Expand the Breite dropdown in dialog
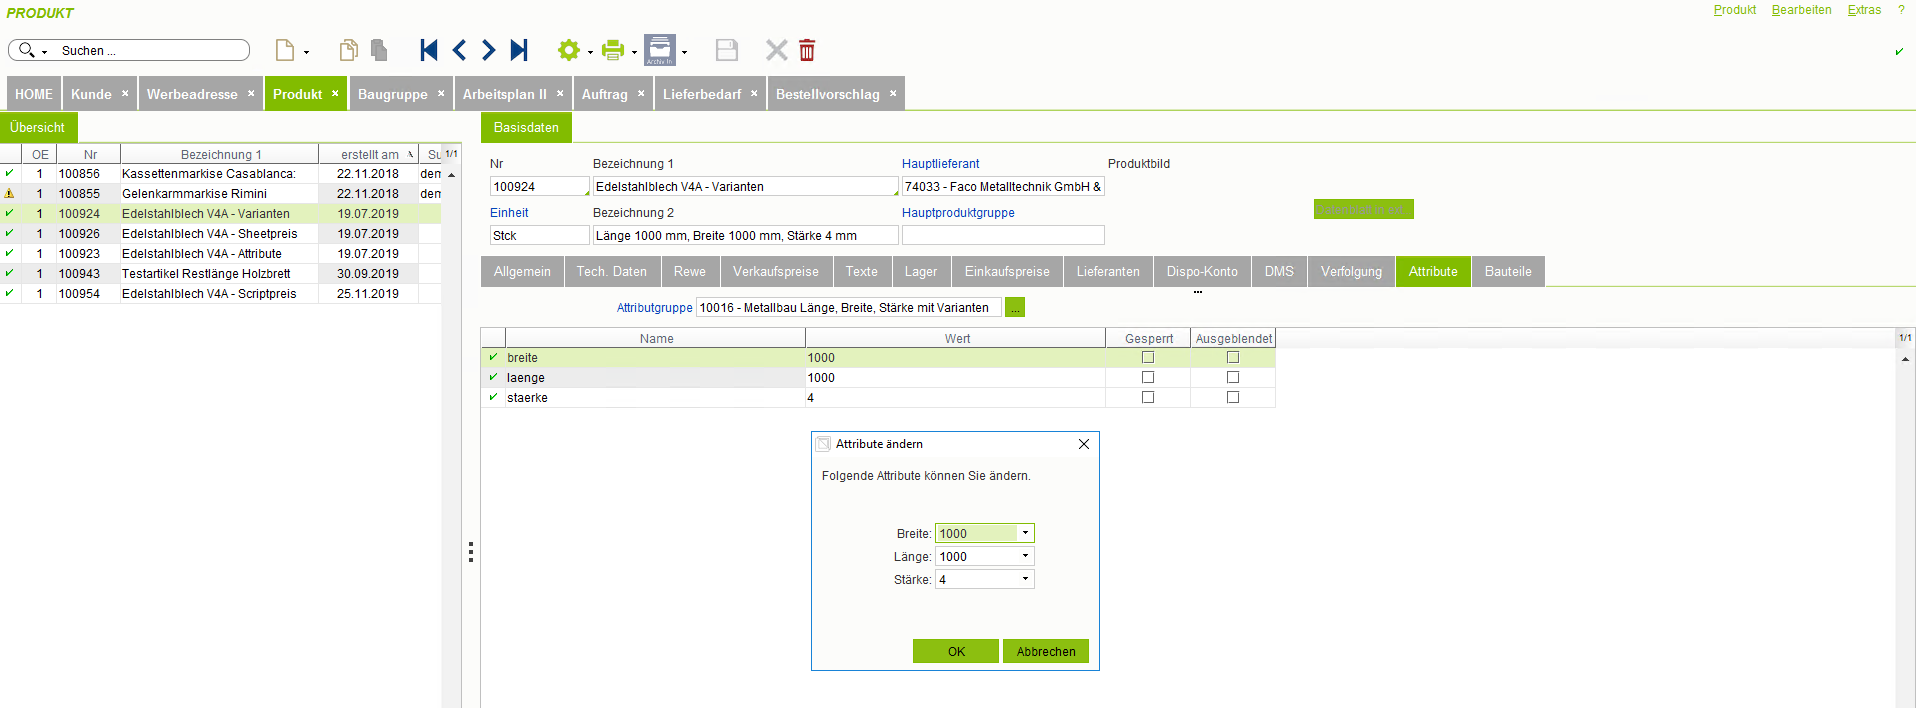1916x708 pixels. point(1025,533)
